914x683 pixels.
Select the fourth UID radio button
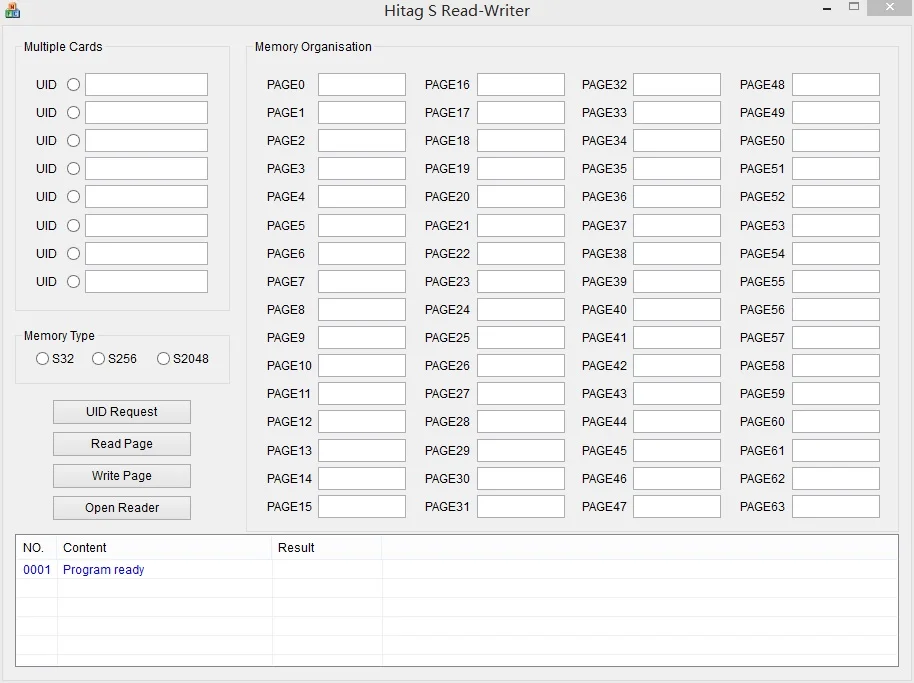(x=73, y=168)
